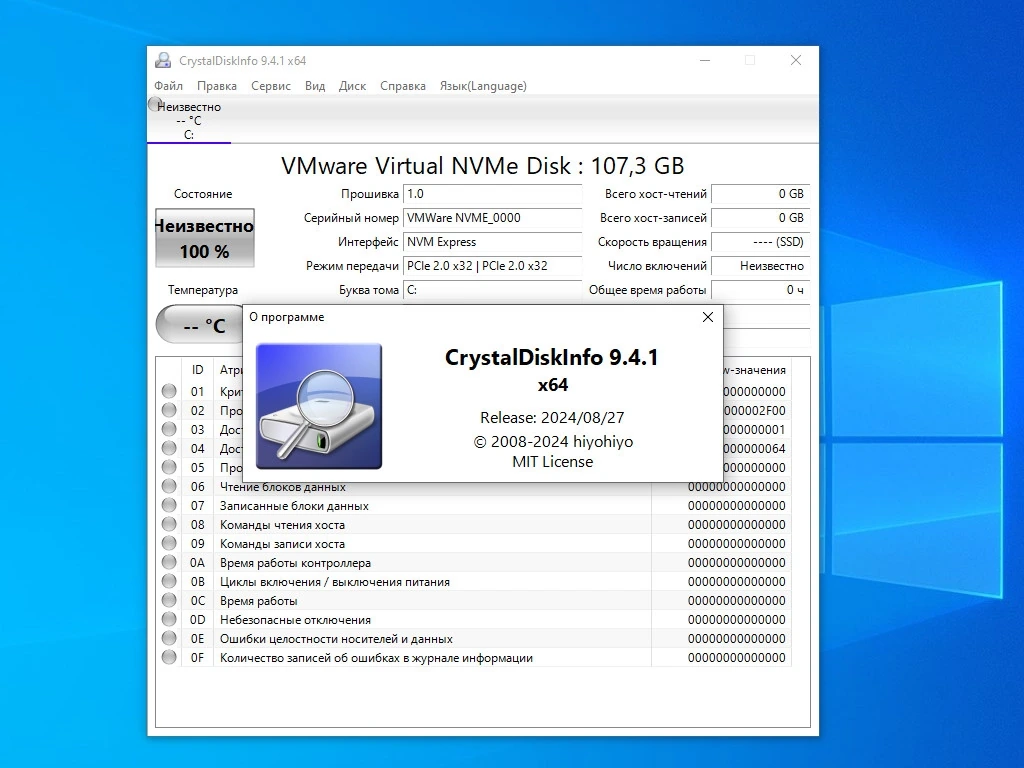Viewport: 1024px width, 768px height.
Task: Select row Время работы контроллера
Action: pyautogui.click(x=474, y=562)
